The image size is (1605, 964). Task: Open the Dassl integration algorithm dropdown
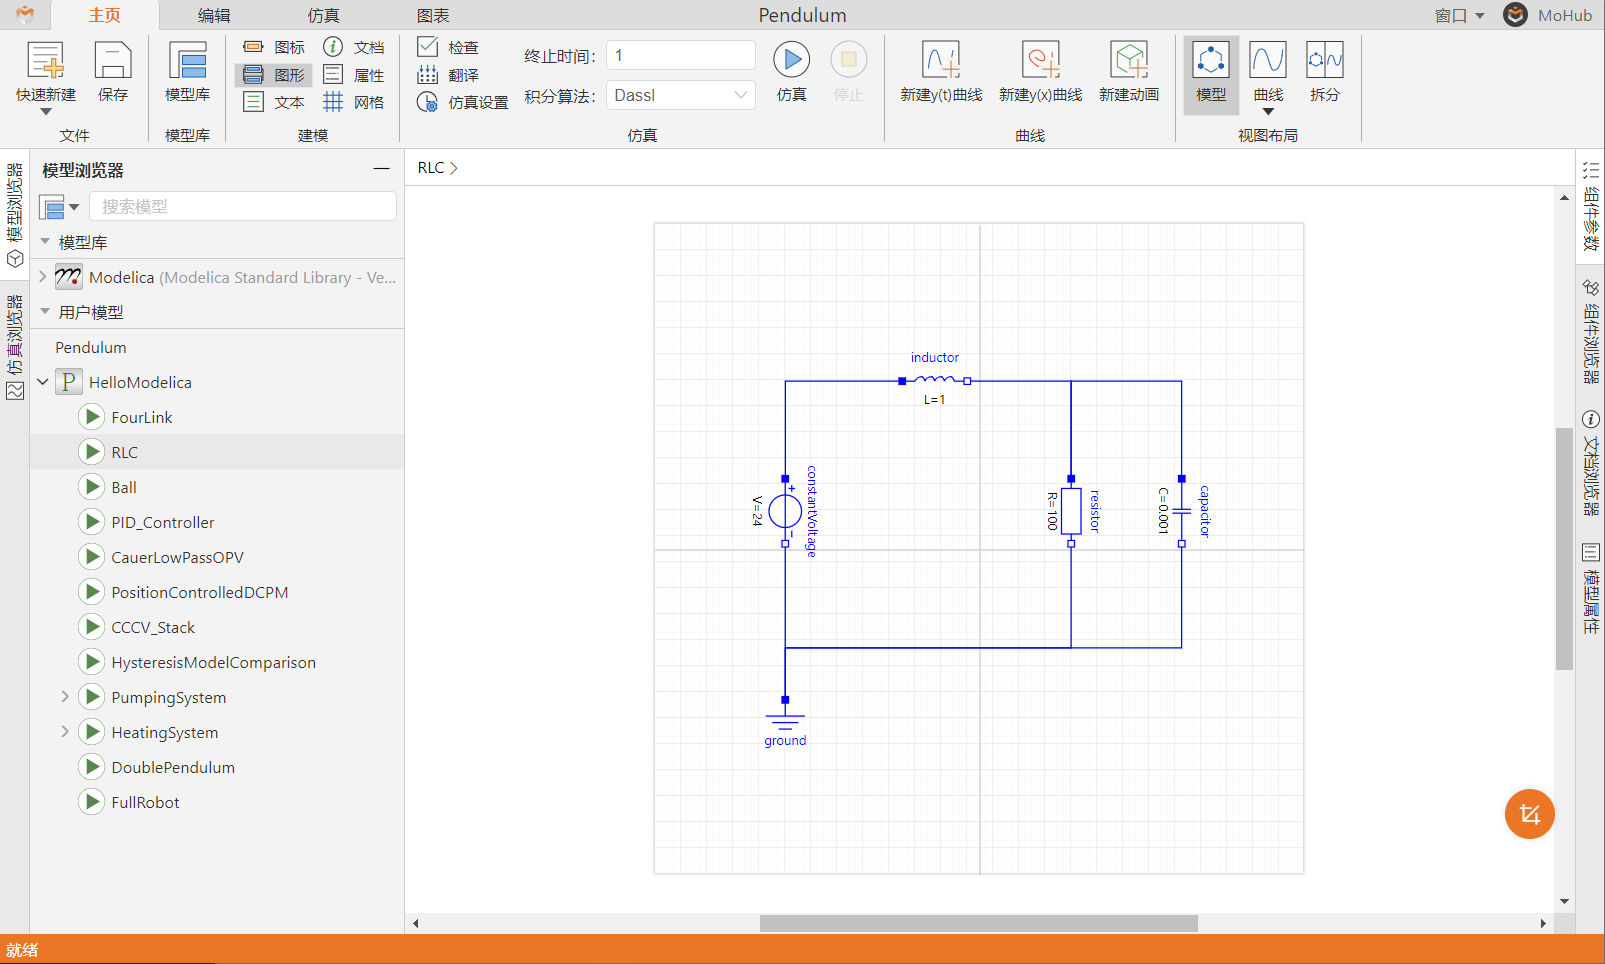coord(680,95)
